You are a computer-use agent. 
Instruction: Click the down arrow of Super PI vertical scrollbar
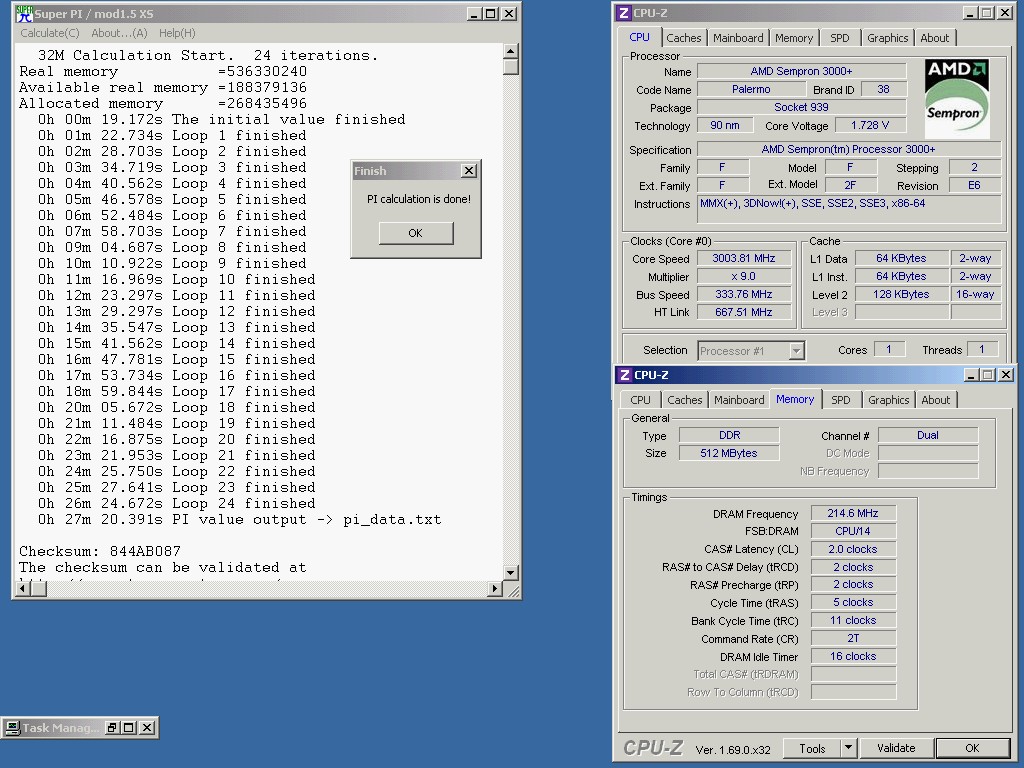511,573
